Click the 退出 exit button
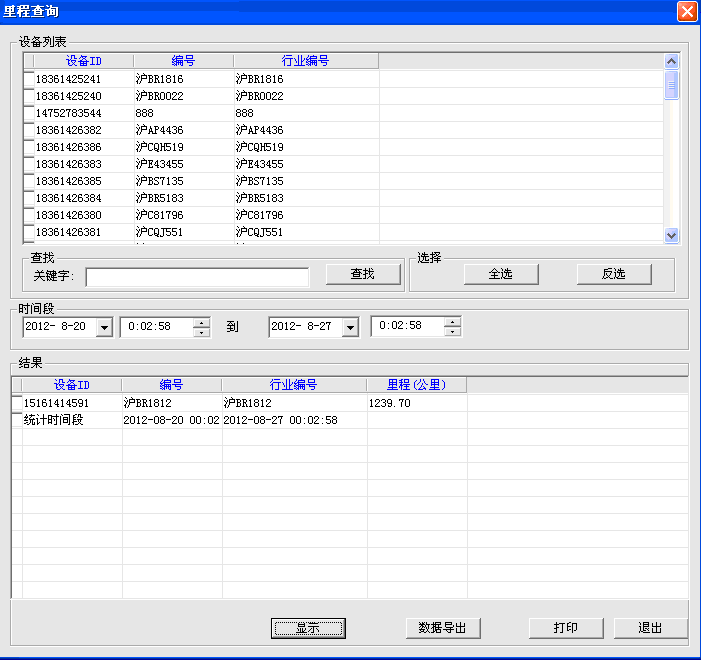This screenshot has height=662, width=701. click(x=650, y=628)
